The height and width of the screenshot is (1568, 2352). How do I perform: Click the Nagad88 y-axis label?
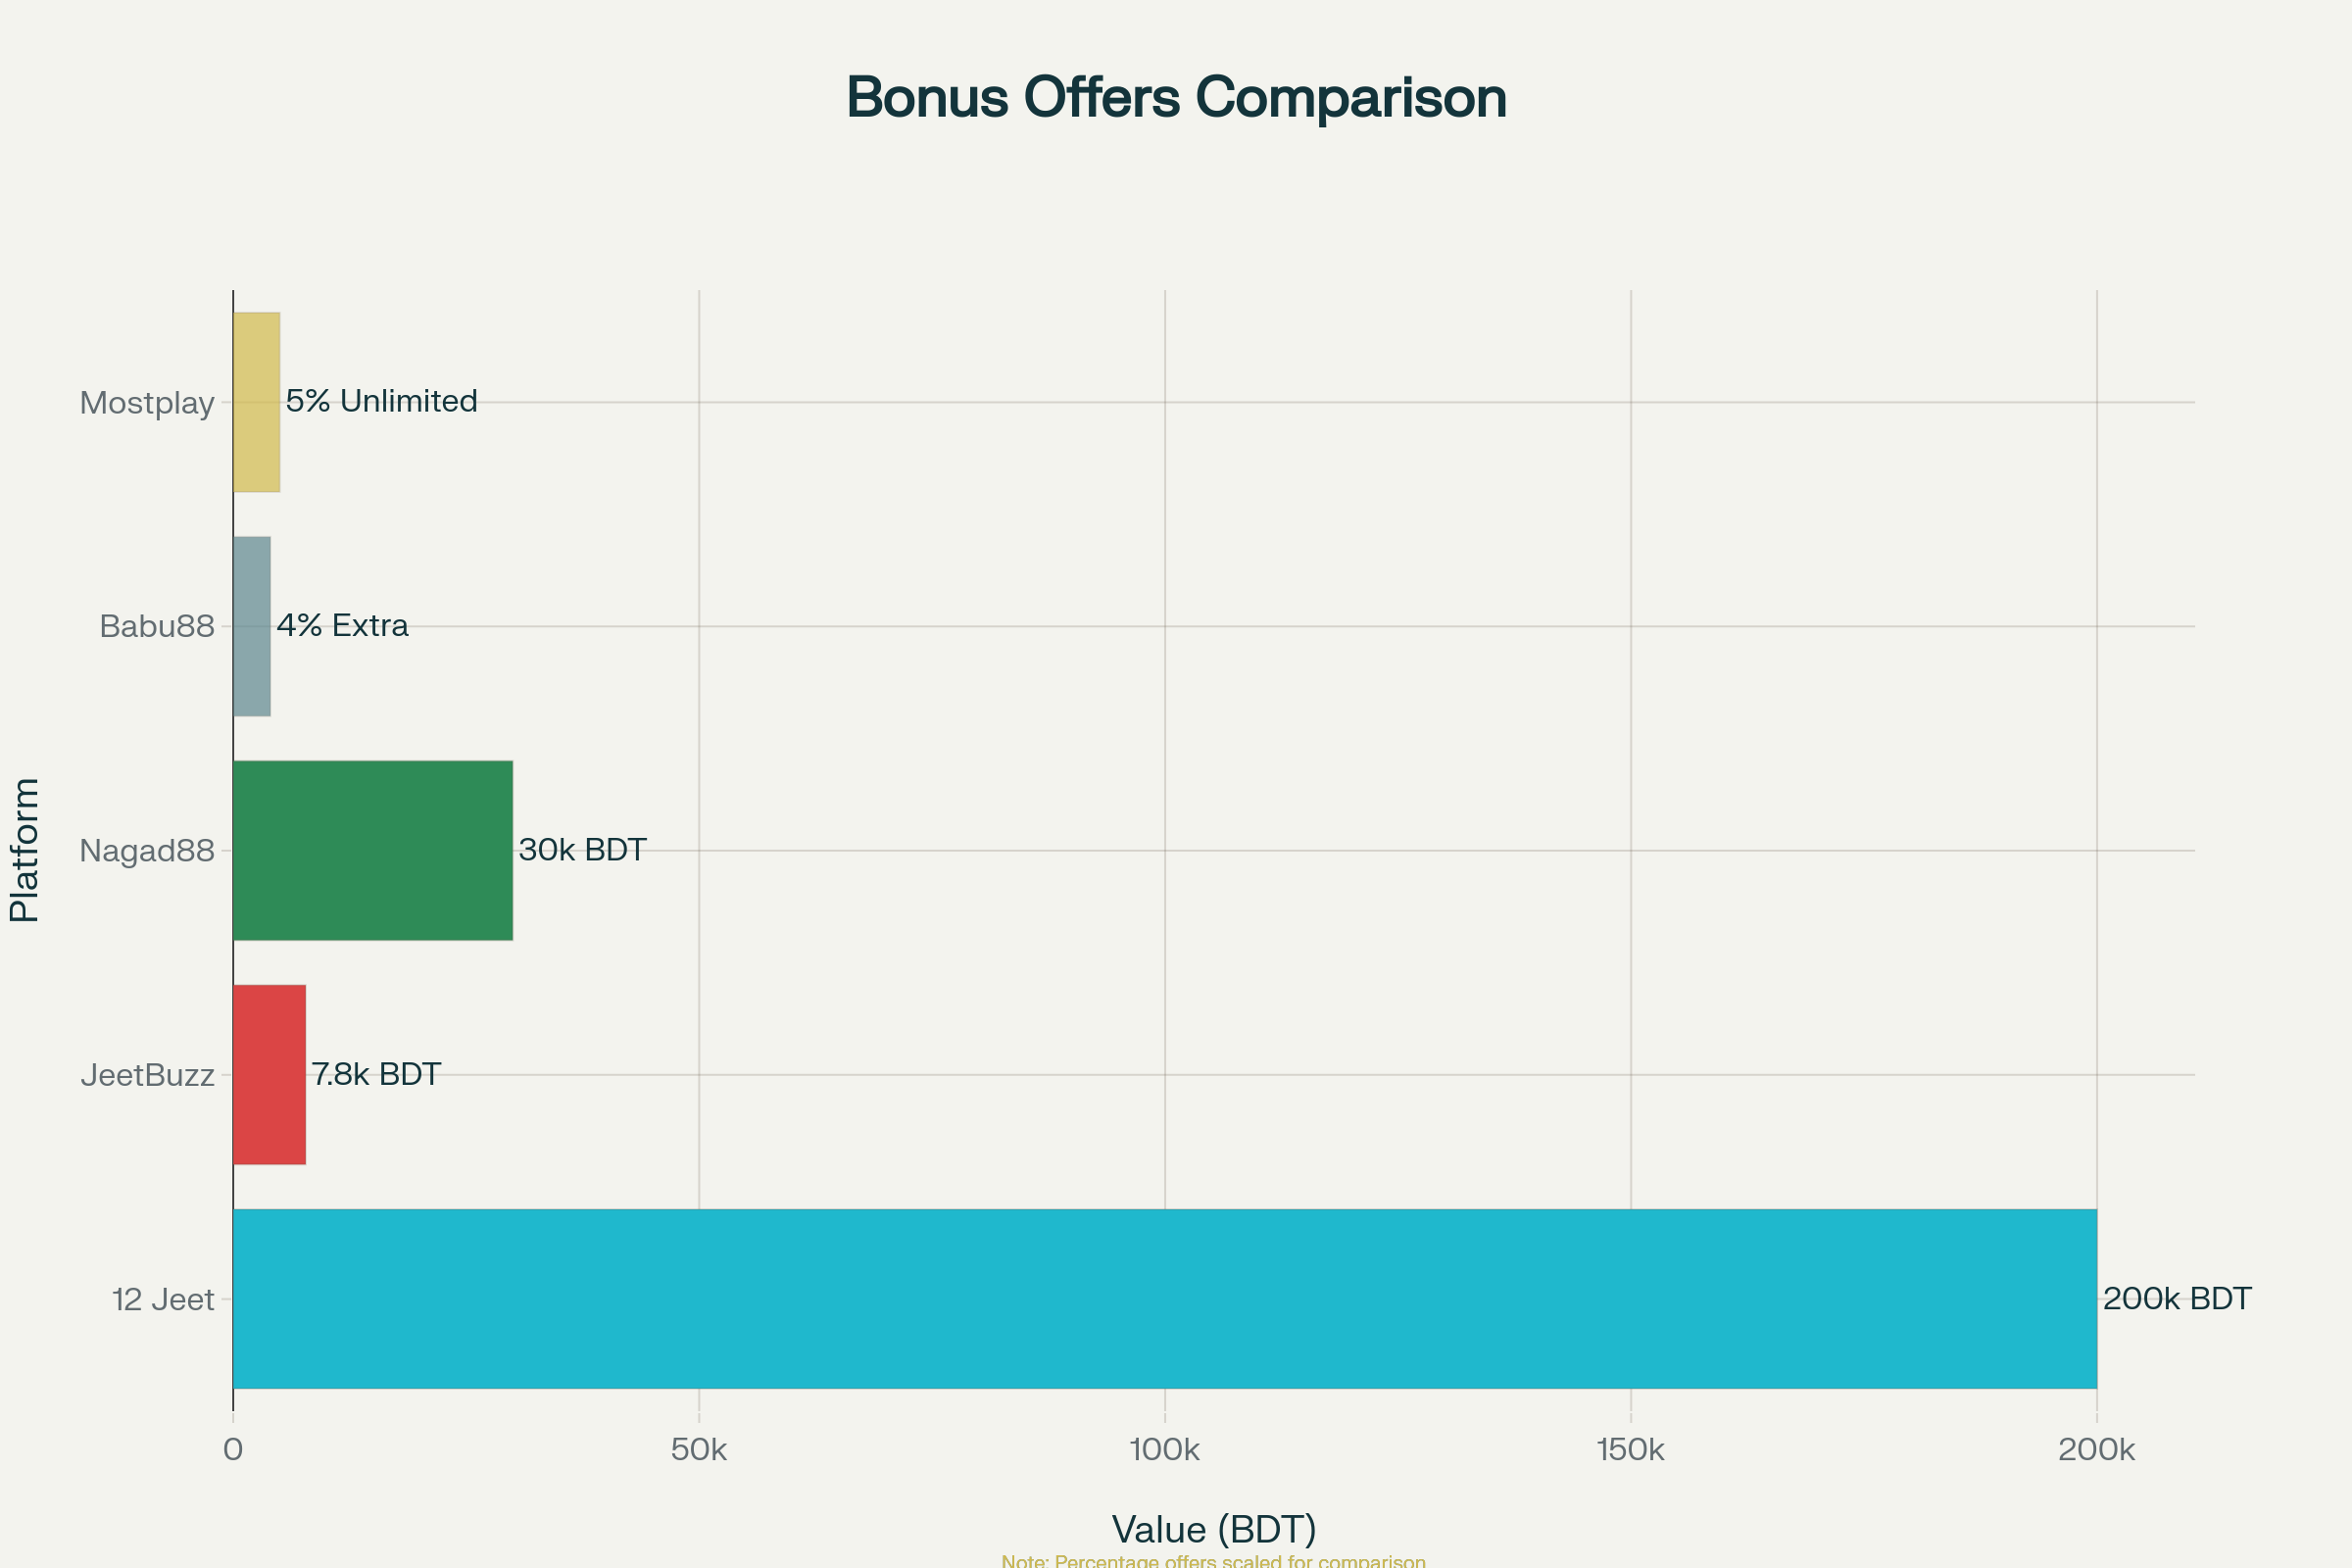[x=147, y=851]
